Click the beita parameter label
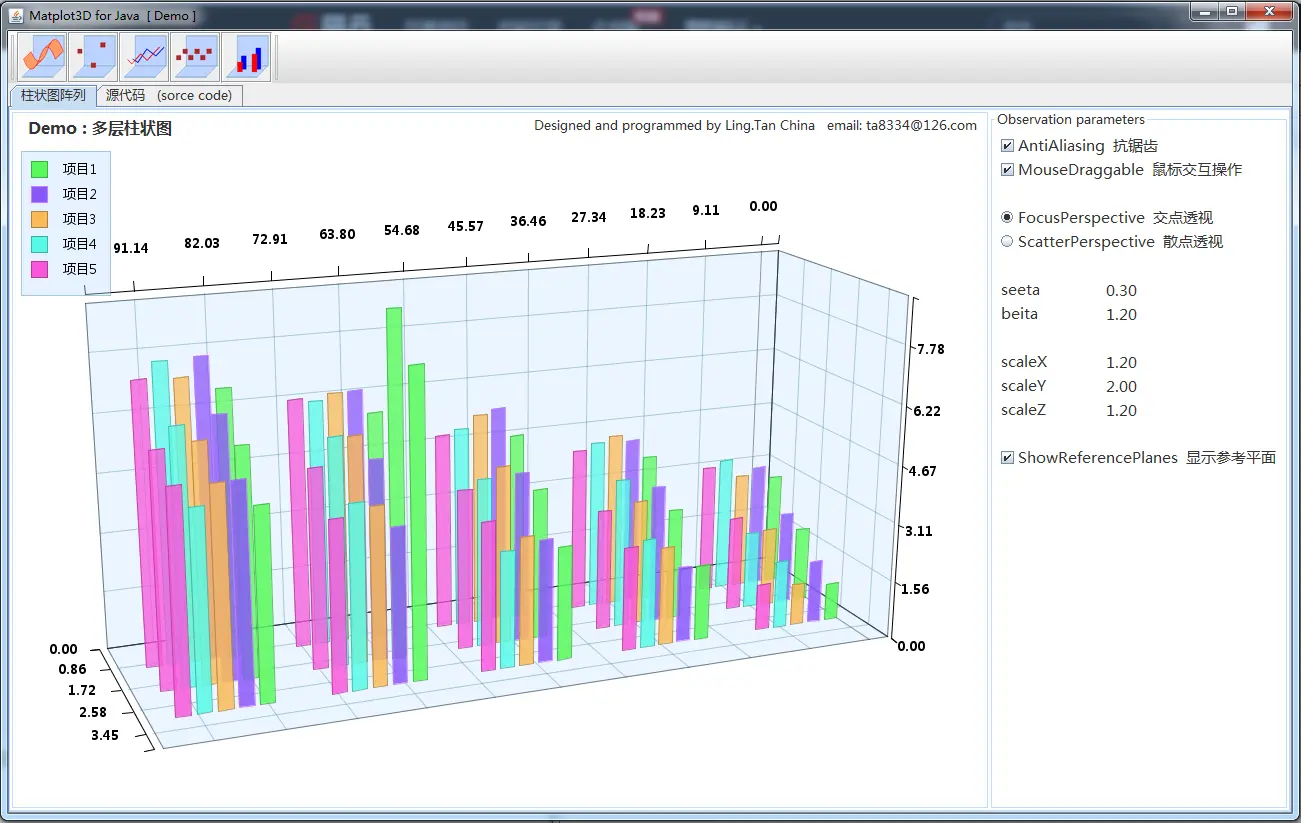Image resolution: width=1301 pixels, height=823 pixels. (x=1019, y=315)
